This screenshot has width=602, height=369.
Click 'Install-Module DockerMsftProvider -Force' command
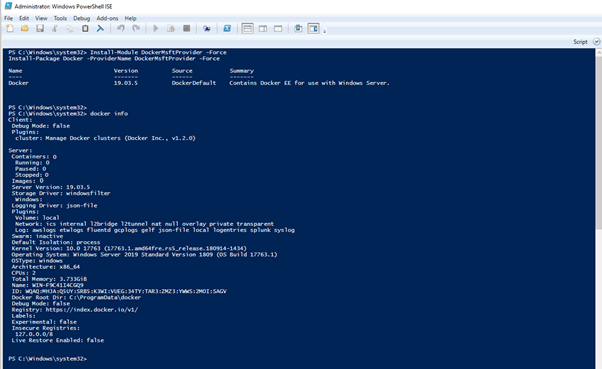click(x=158, y=52)
